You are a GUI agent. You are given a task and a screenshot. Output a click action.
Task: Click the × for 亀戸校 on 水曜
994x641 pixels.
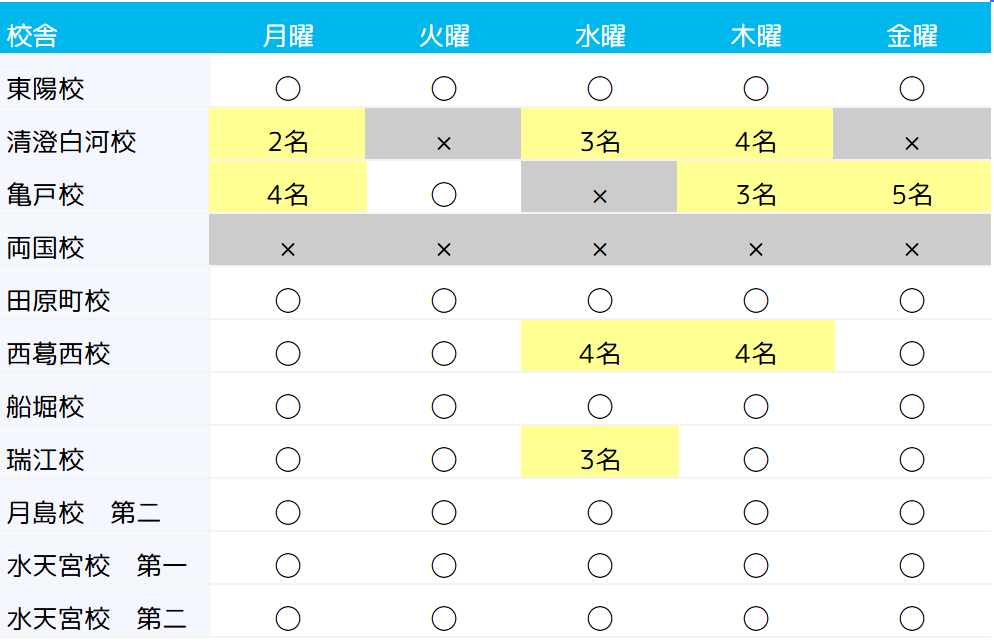coord(600,196)
